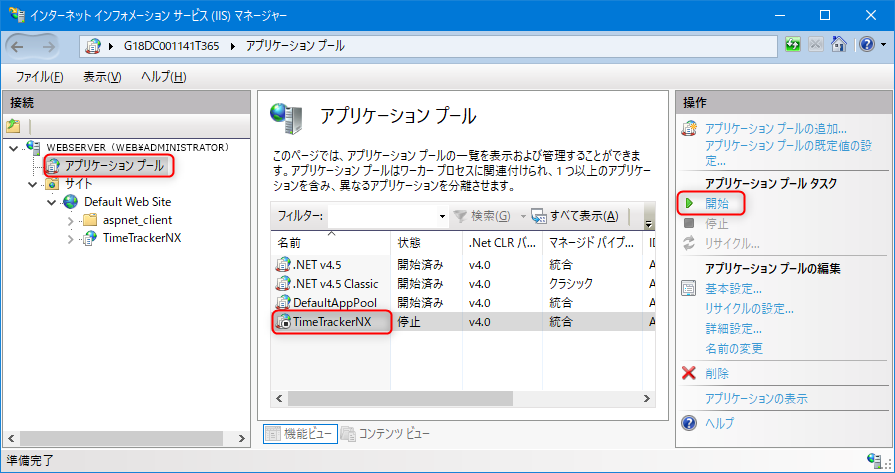Click アプリケーション プールの追加... link
The image size is (895, 473).
coord(776,128)
